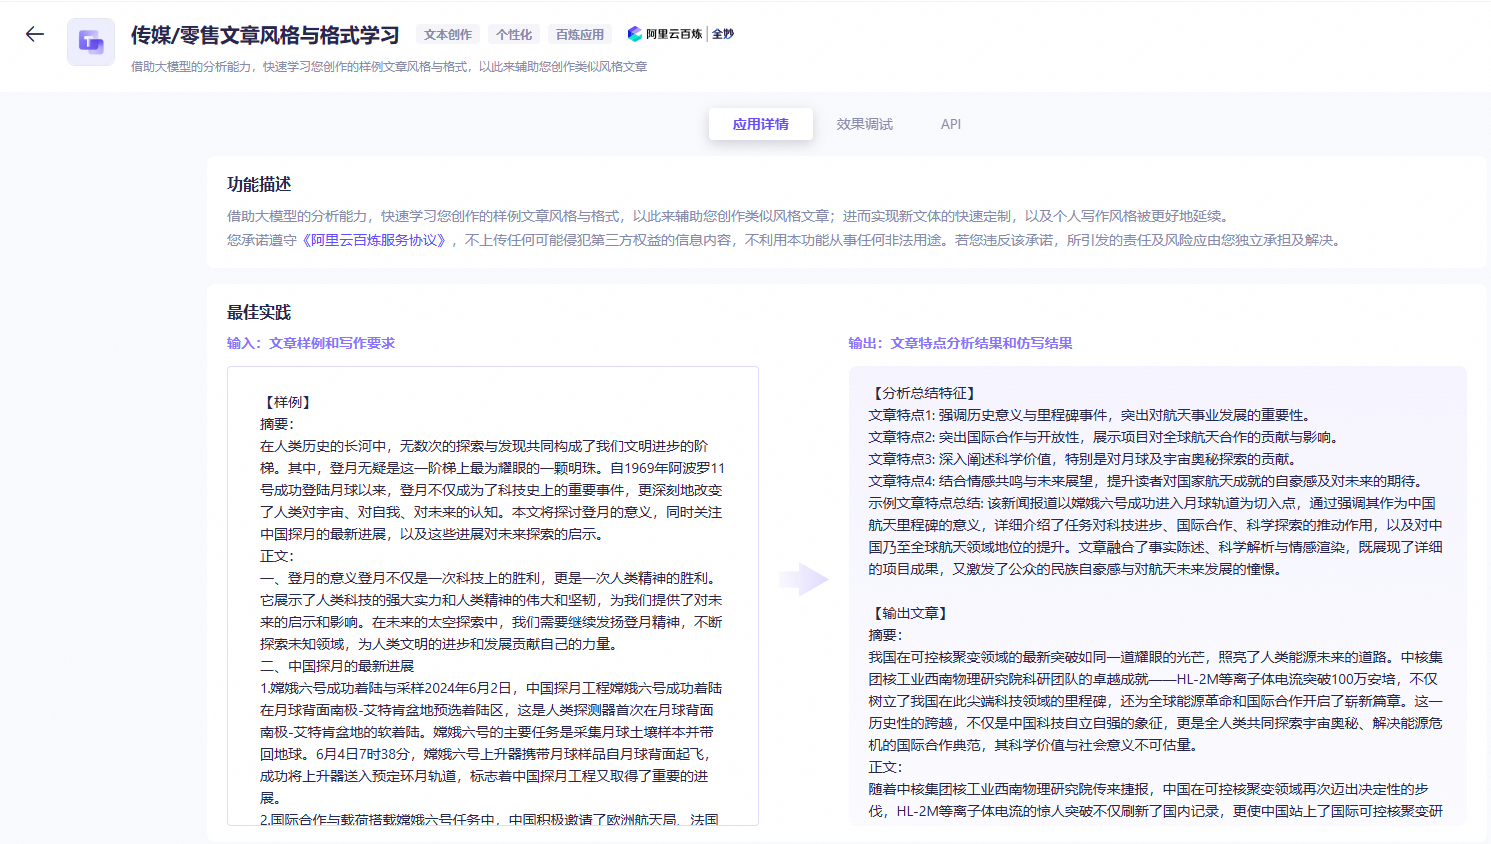Click the 【样例】 line in the input box
This screenshot has width=1491, height=844.
pyautogui.click(x=286, y=402)
